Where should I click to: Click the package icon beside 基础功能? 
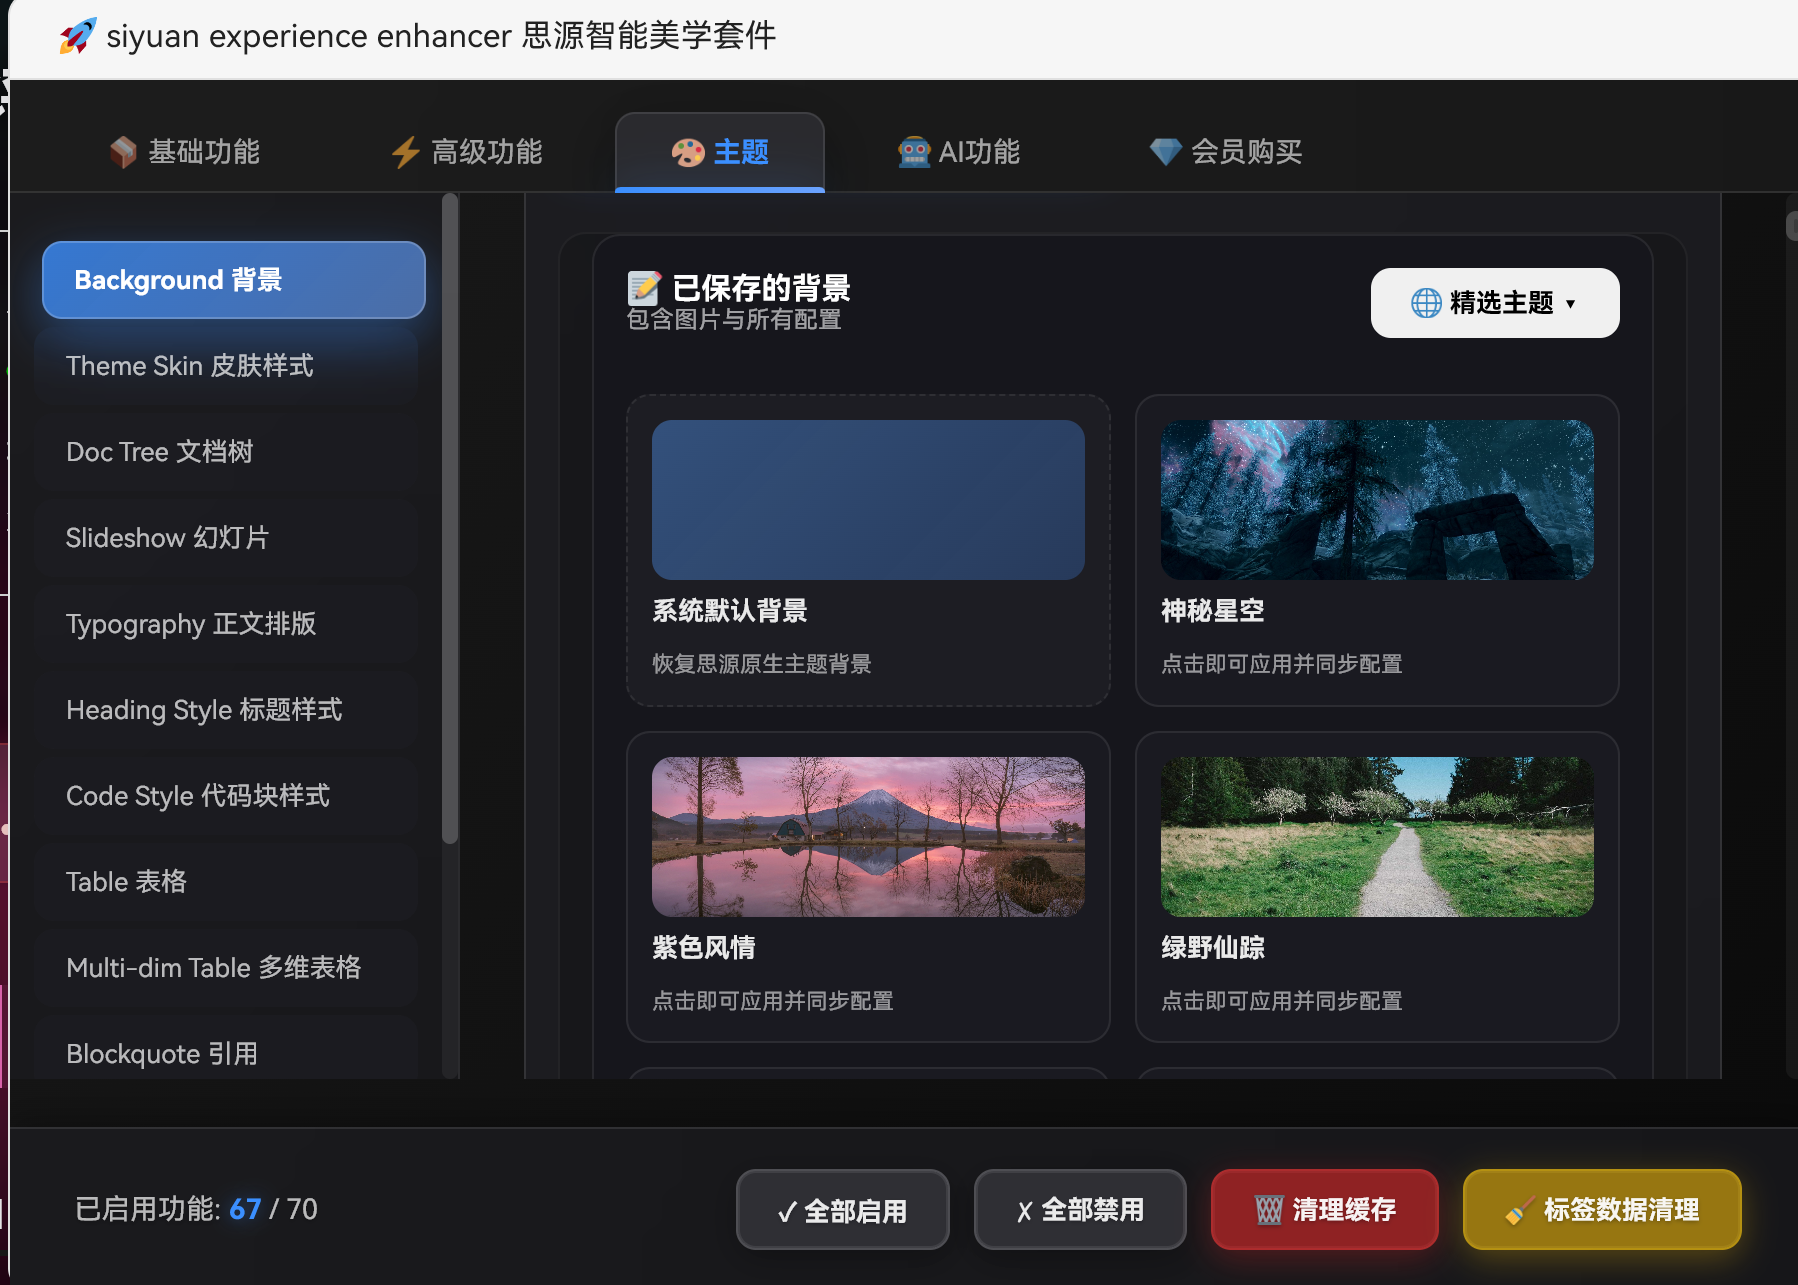123,152
